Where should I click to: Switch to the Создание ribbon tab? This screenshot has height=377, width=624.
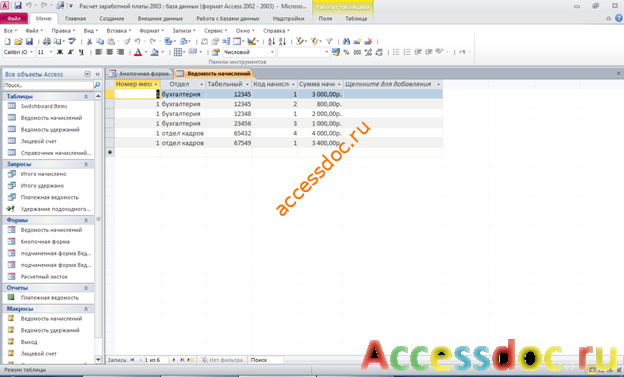tap(112, 18)
